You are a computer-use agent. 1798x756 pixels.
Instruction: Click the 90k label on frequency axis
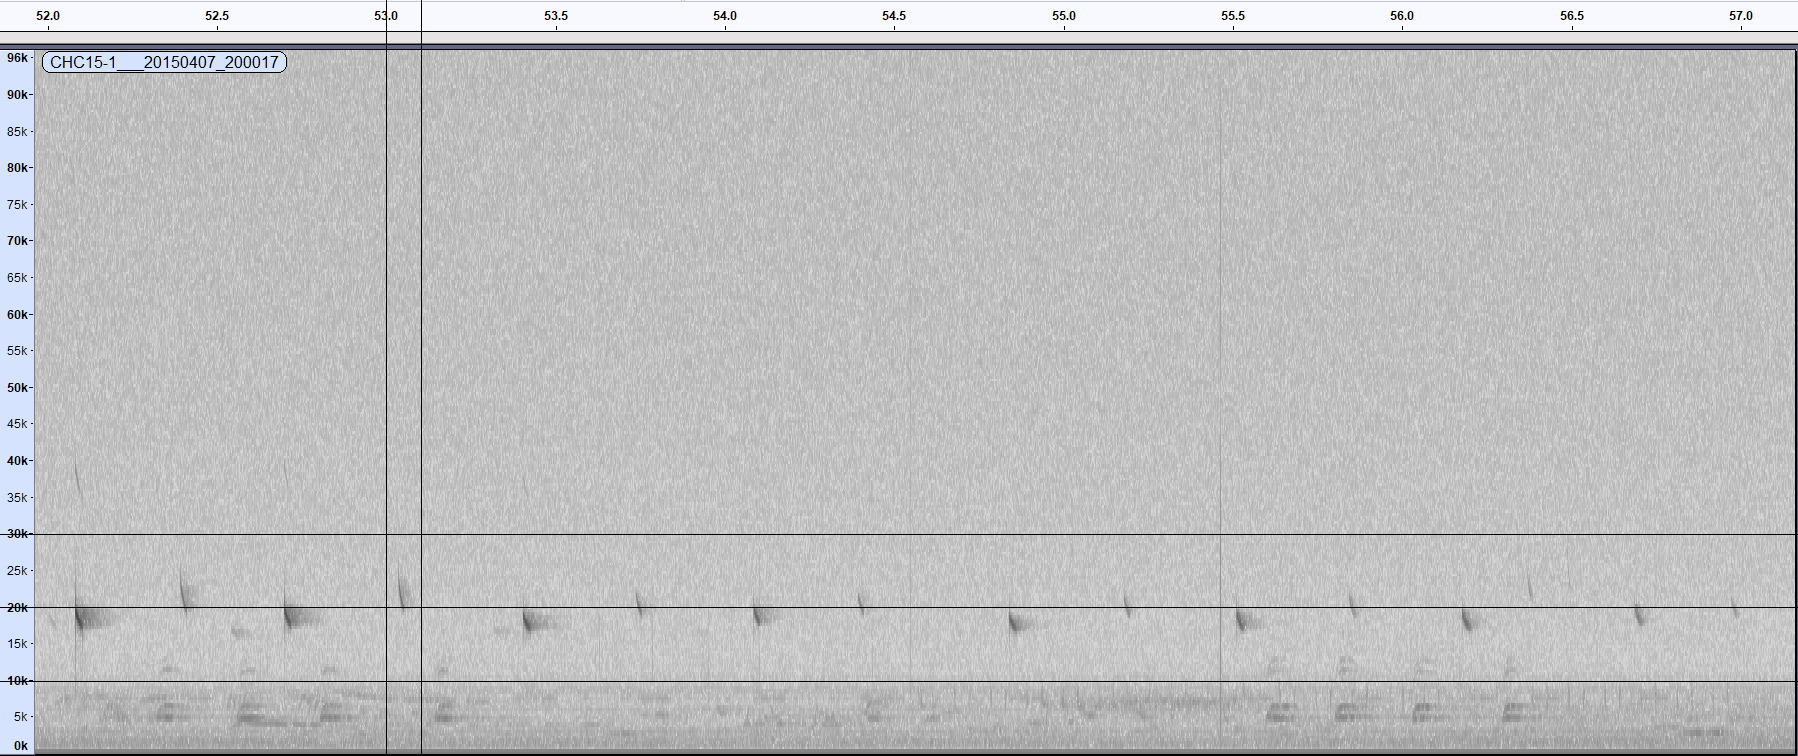coord(17,95)
